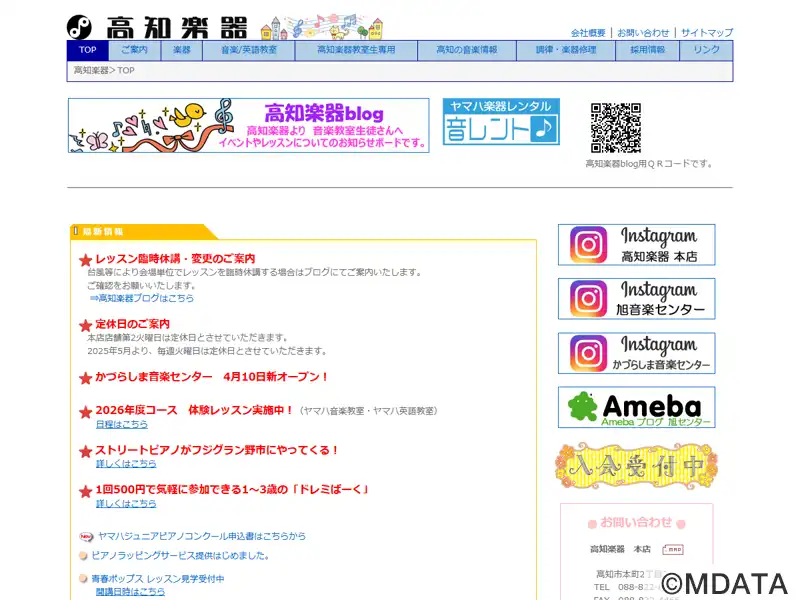Open 高知楽器教室生専用 tab
The image size is (800, 600).
[x=356, y=50]
